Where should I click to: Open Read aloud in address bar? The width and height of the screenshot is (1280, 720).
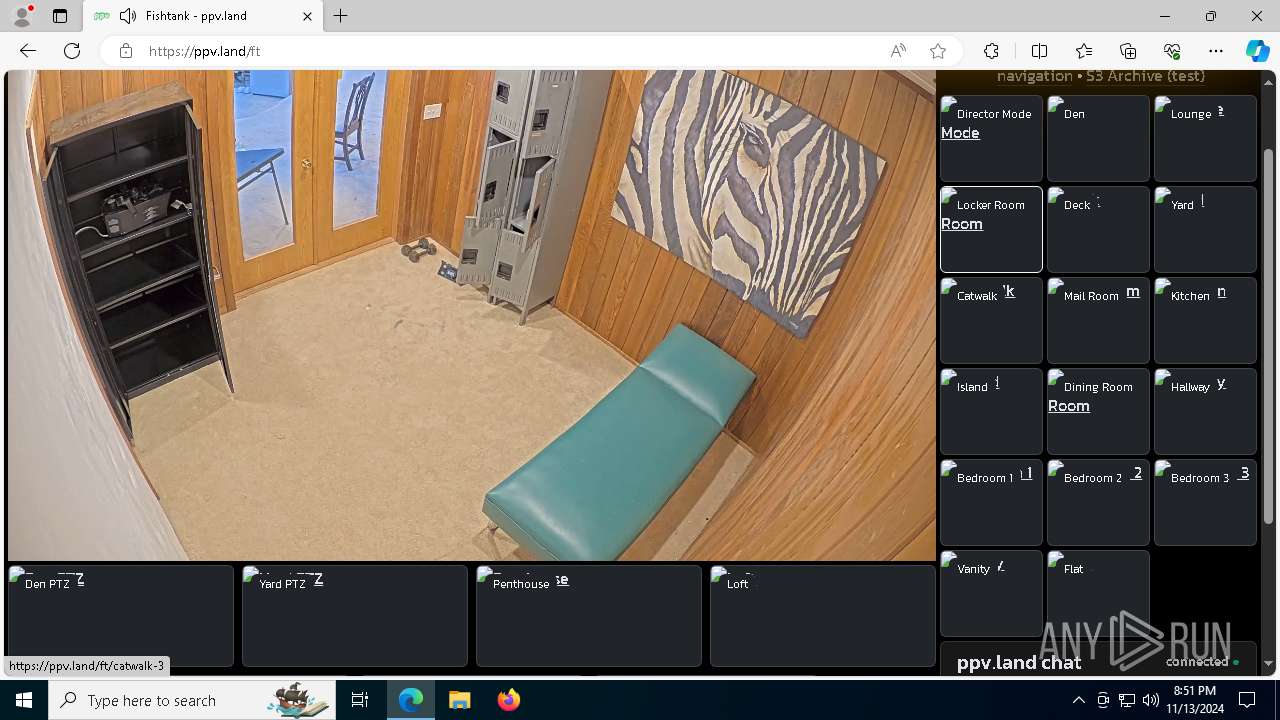click(898, 51)
